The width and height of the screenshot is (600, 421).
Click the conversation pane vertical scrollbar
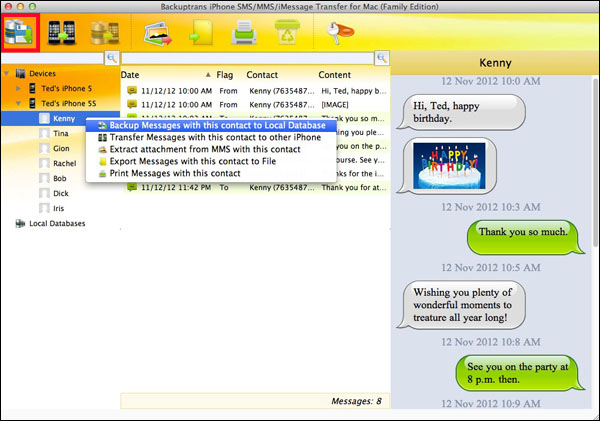(x=595, y=163)
